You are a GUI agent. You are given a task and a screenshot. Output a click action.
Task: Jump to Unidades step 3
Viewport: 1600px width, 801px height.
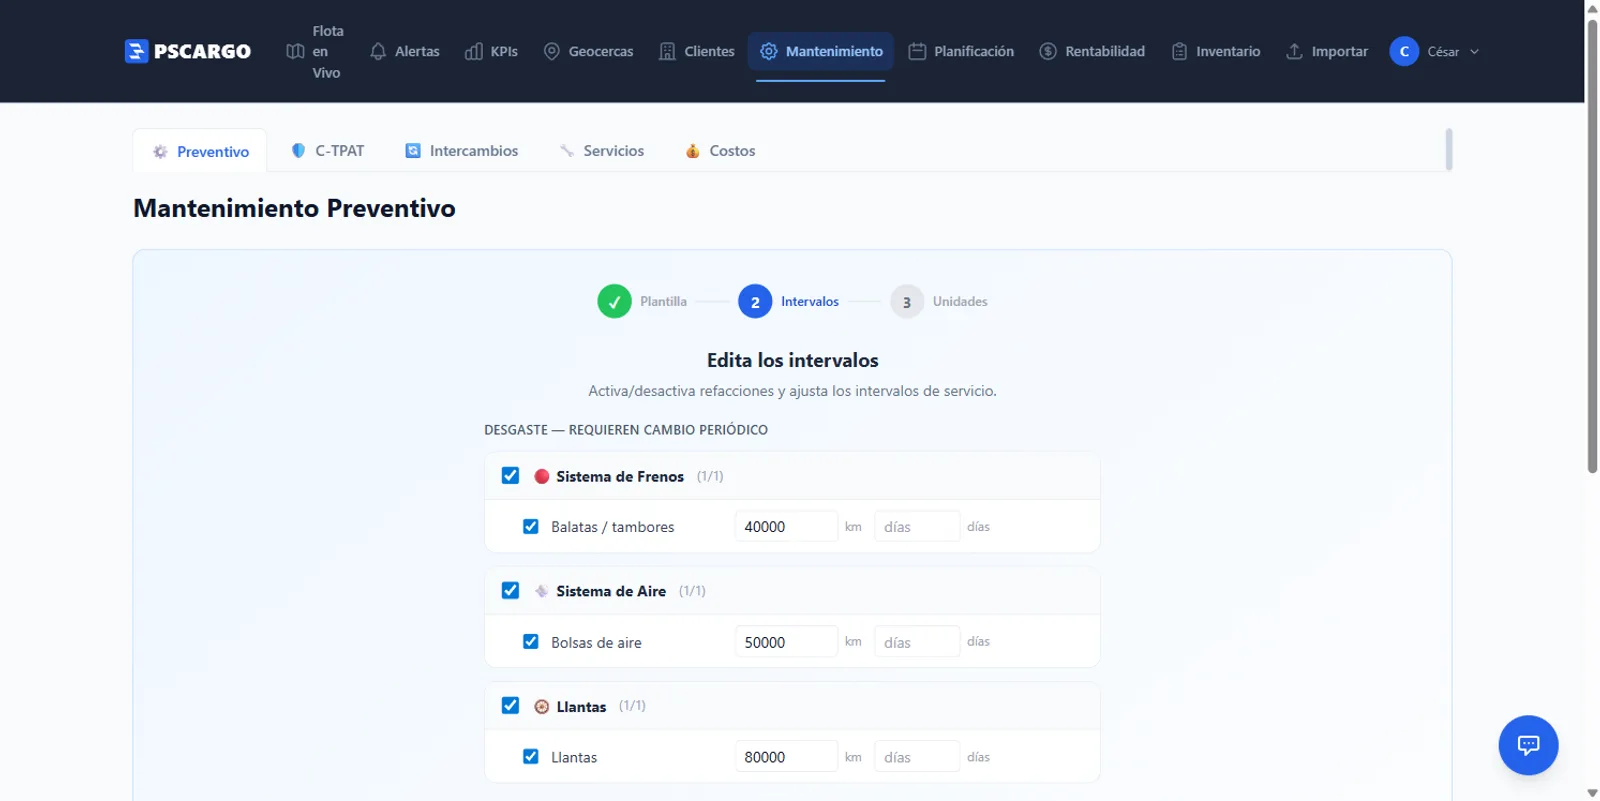click(907, 301)
